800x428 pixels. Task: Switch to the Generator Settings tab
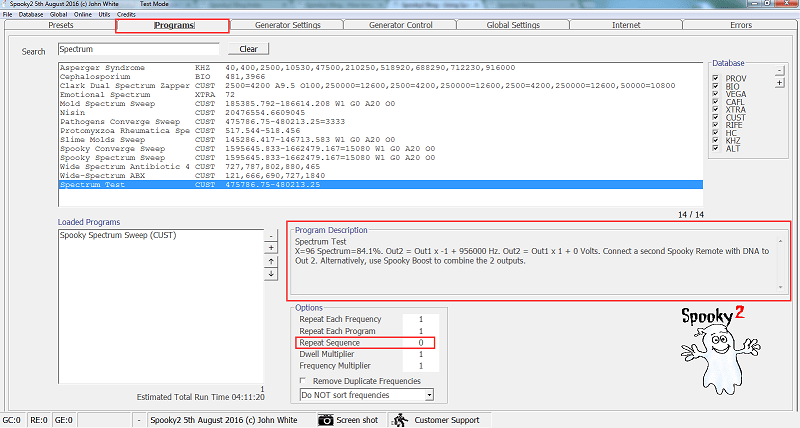[x=287, y=25]
